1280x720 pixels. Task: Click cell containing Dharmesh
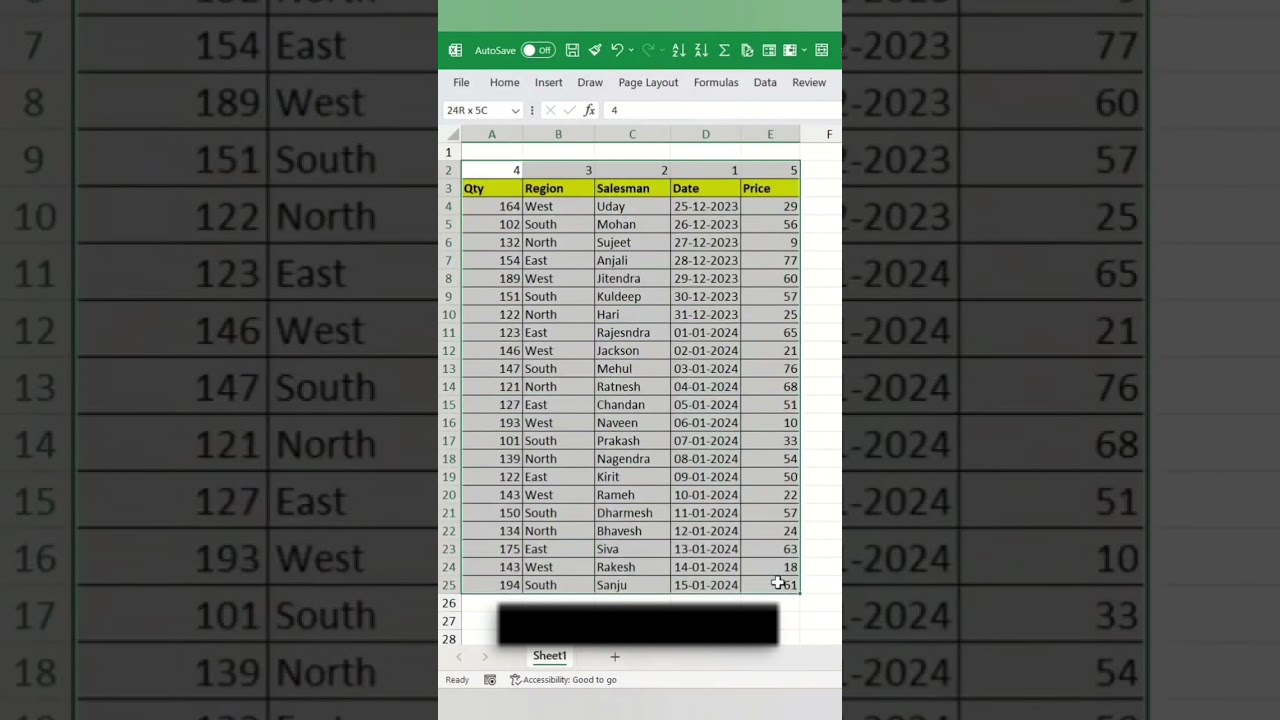point(632,513)
